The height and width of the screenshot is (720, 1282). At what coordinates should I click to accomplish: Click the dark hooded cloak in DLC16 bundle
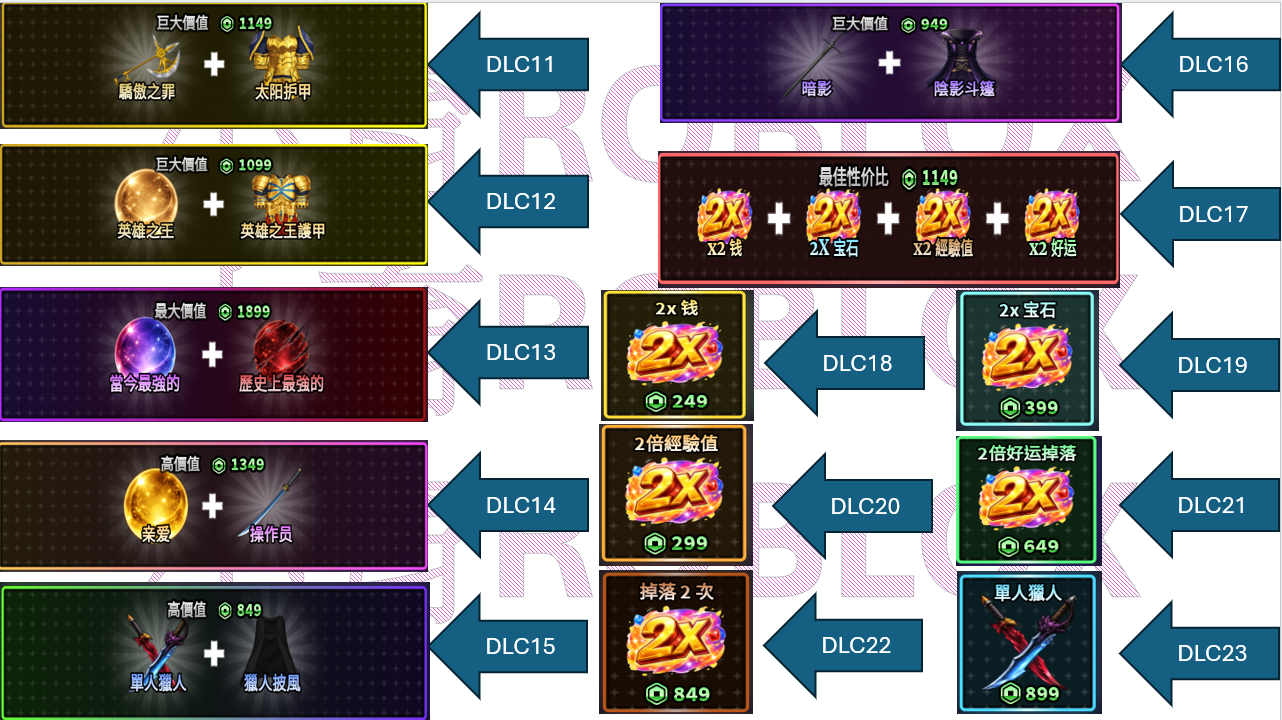tap(963, 57)
